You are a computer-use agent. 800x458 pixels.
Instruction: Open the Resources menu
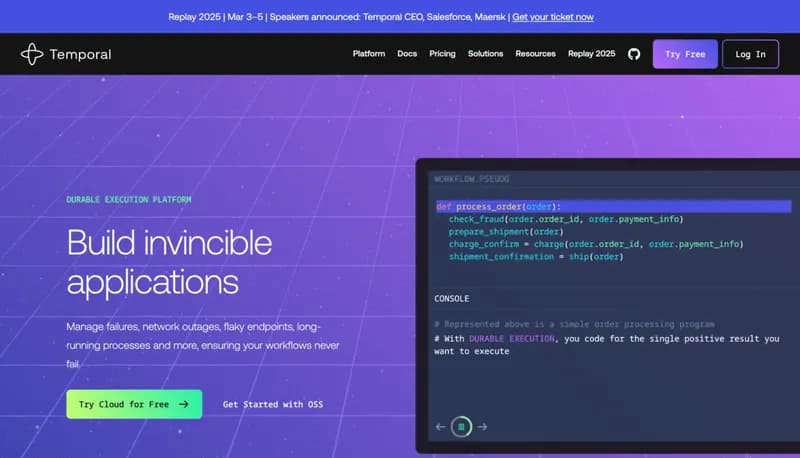point(535,54)
